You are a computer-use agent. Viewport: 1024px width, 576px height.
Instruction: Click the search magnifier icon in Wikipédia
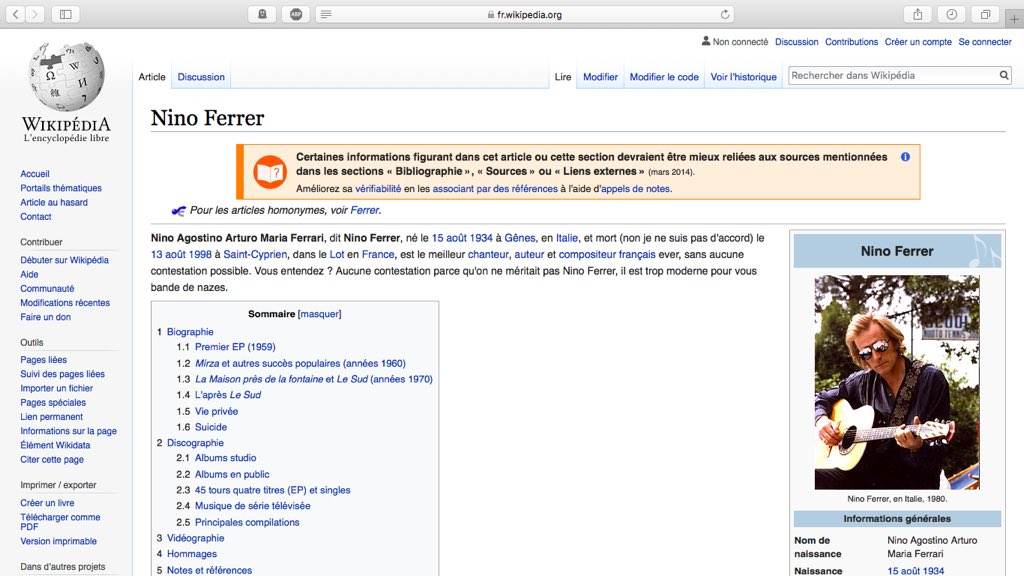click(1004, 76)
